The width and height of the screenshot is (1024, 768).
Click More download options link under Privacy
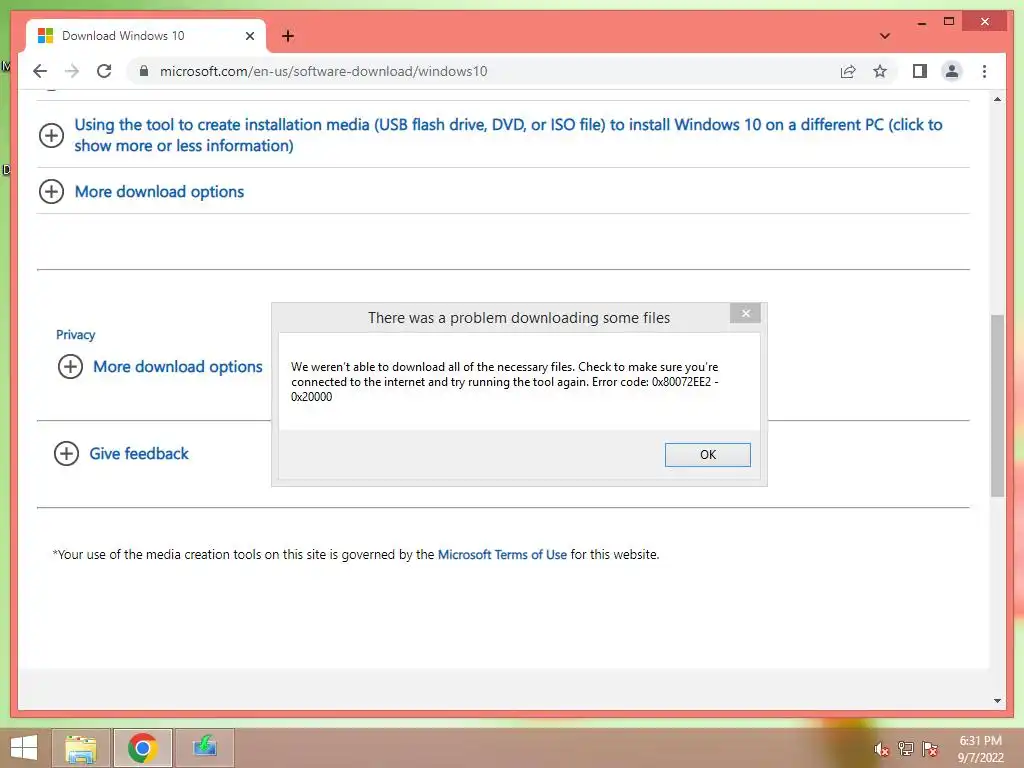click(x=178, y=366)
